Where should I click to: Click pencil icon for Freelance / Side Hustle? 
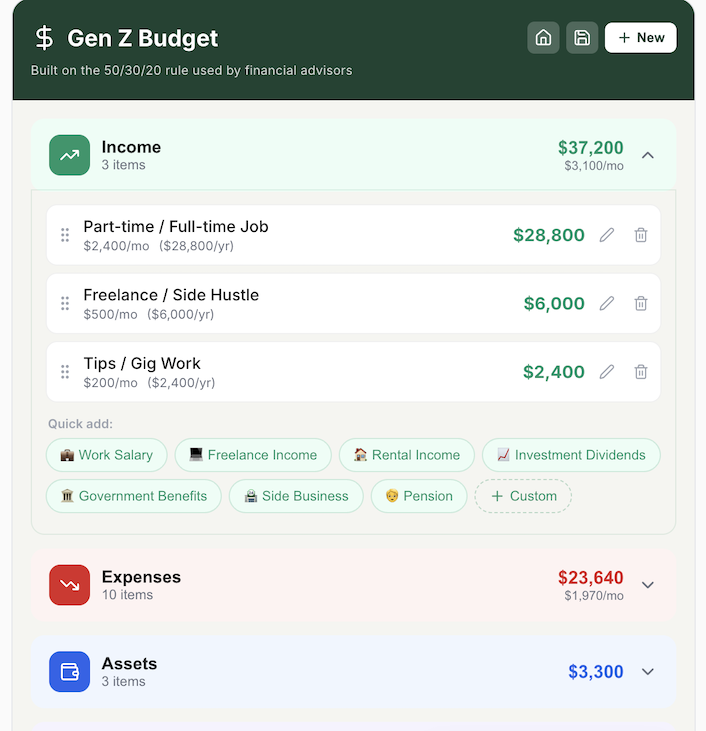pyautogui.click(x=607, y=304)
